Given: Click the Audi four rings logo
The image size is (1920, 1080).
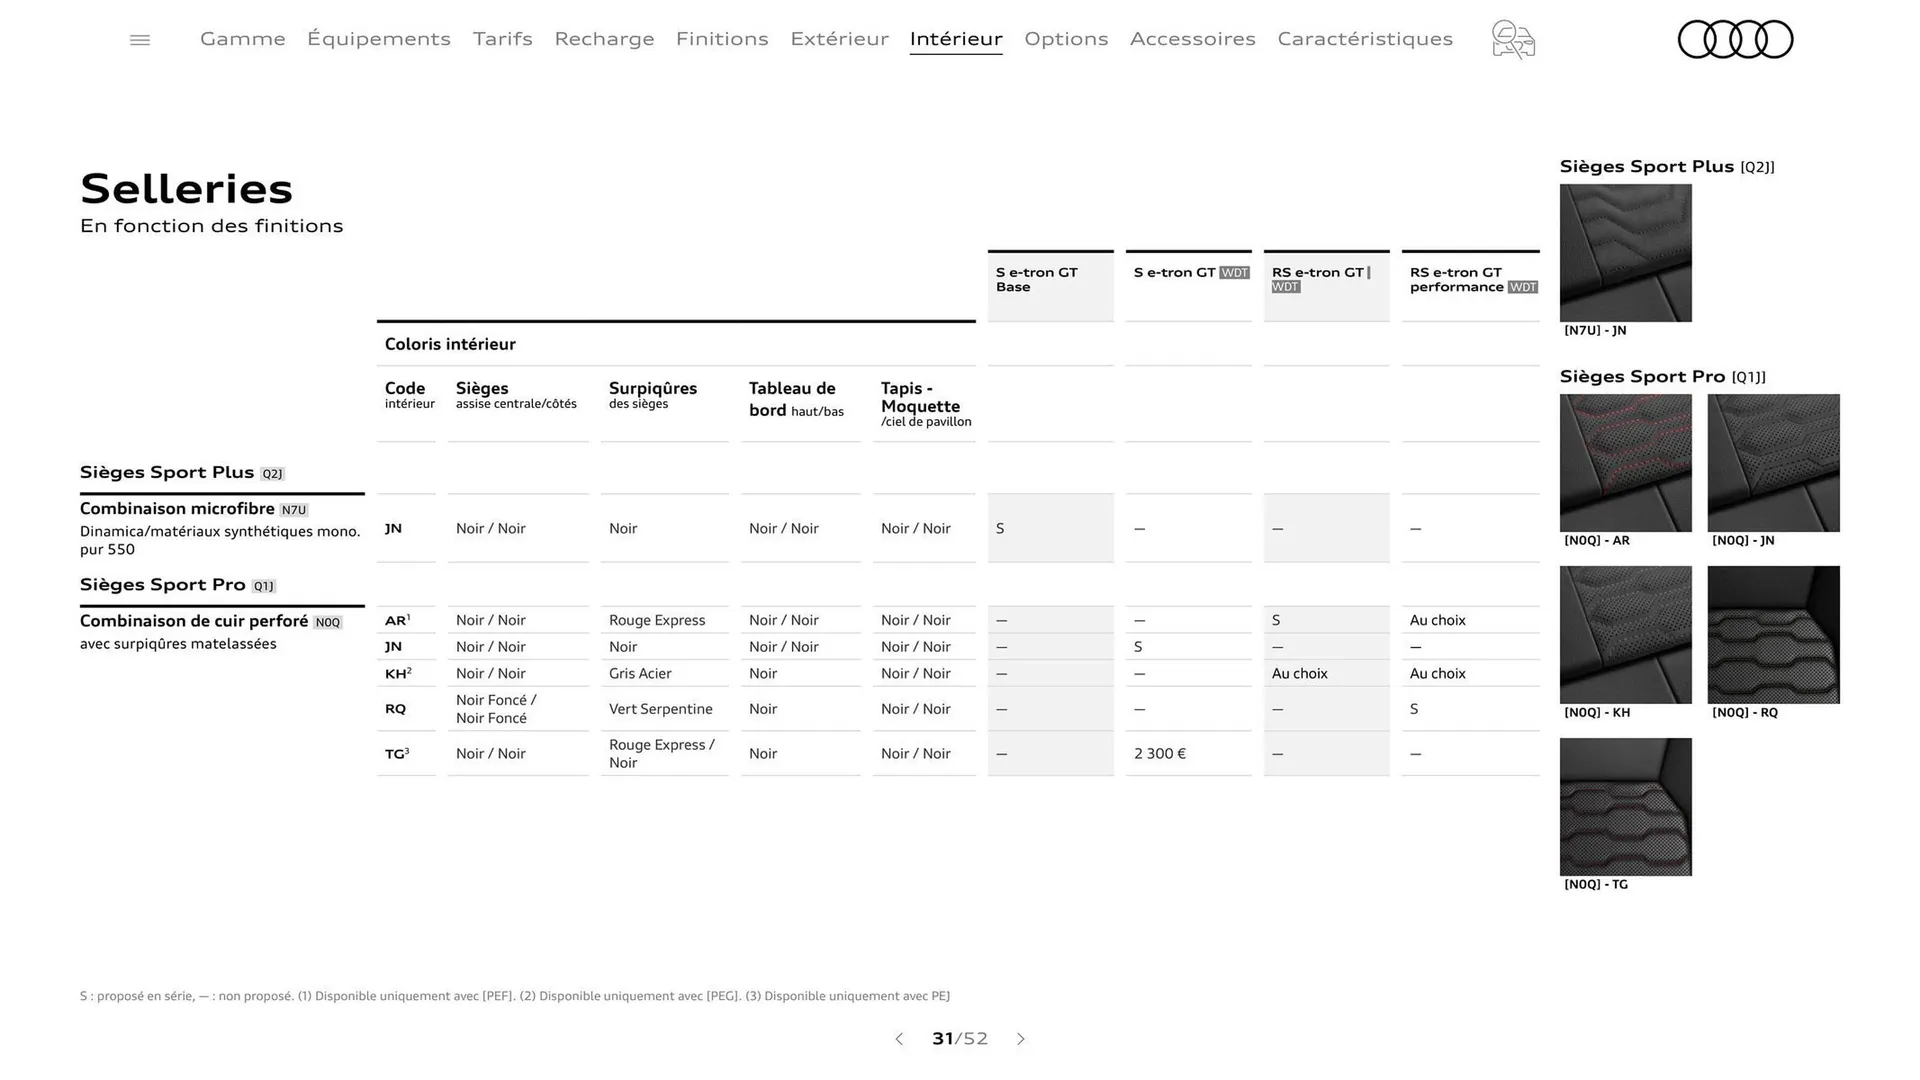Looking at the screenshot, I should pos(1735,39).
